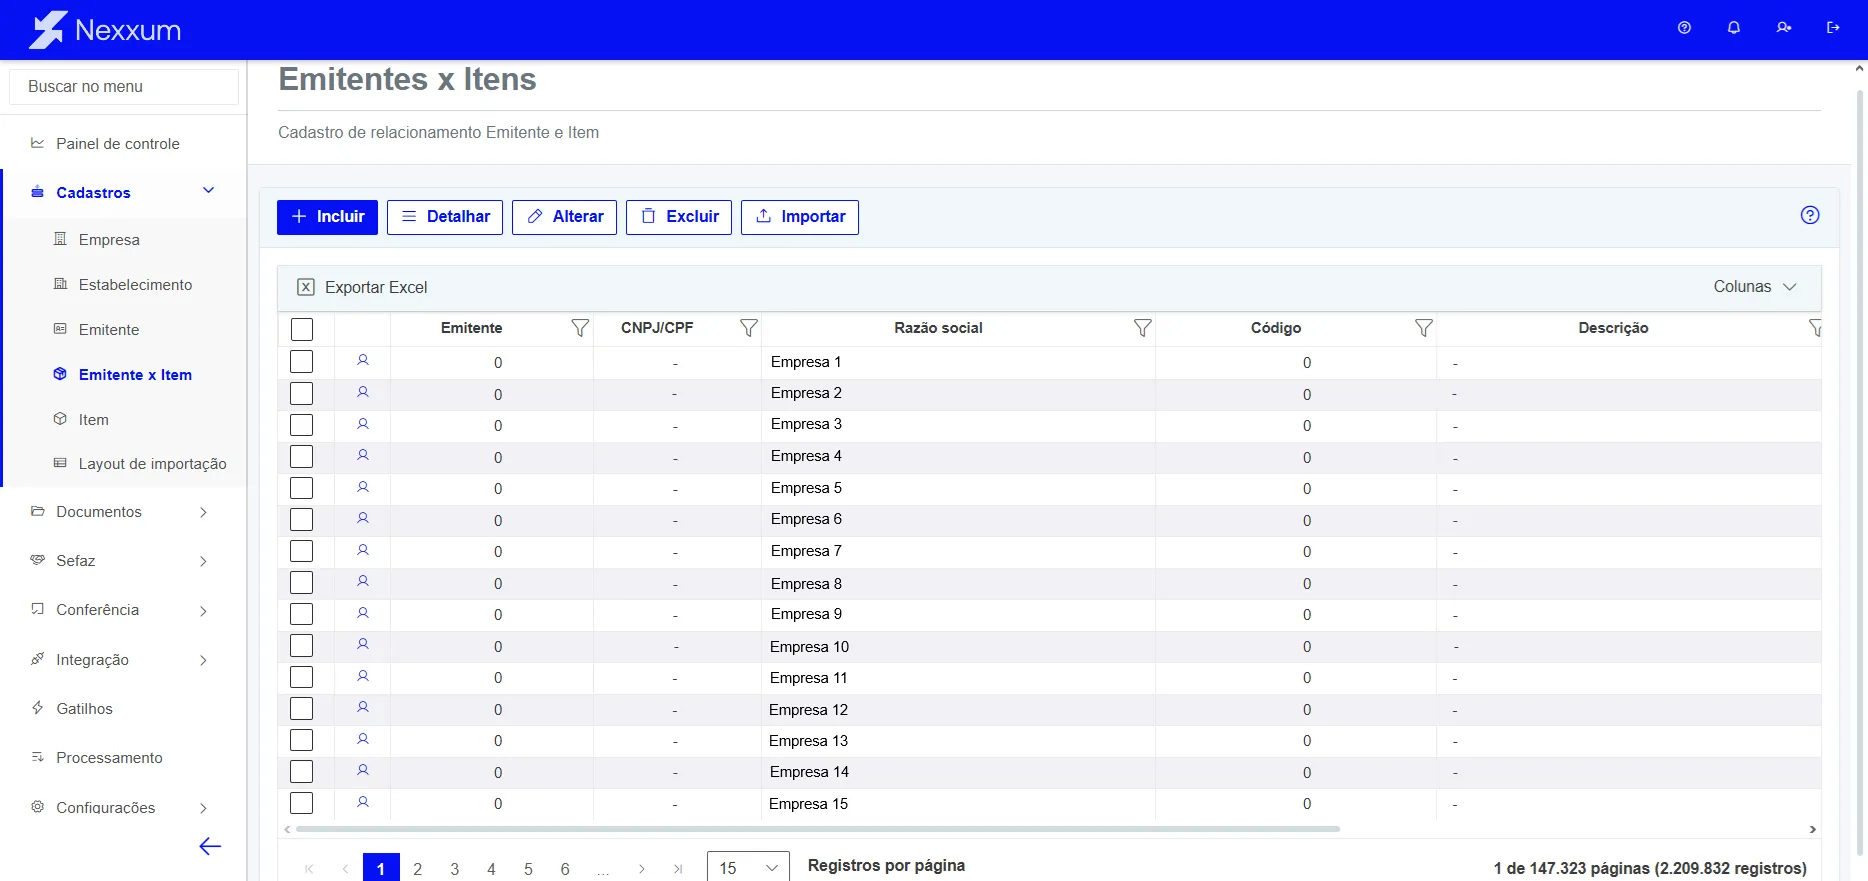The height and width of the screenshot is (881, 1868).
Task: Click the Incluir button
Action: point(327,217)
